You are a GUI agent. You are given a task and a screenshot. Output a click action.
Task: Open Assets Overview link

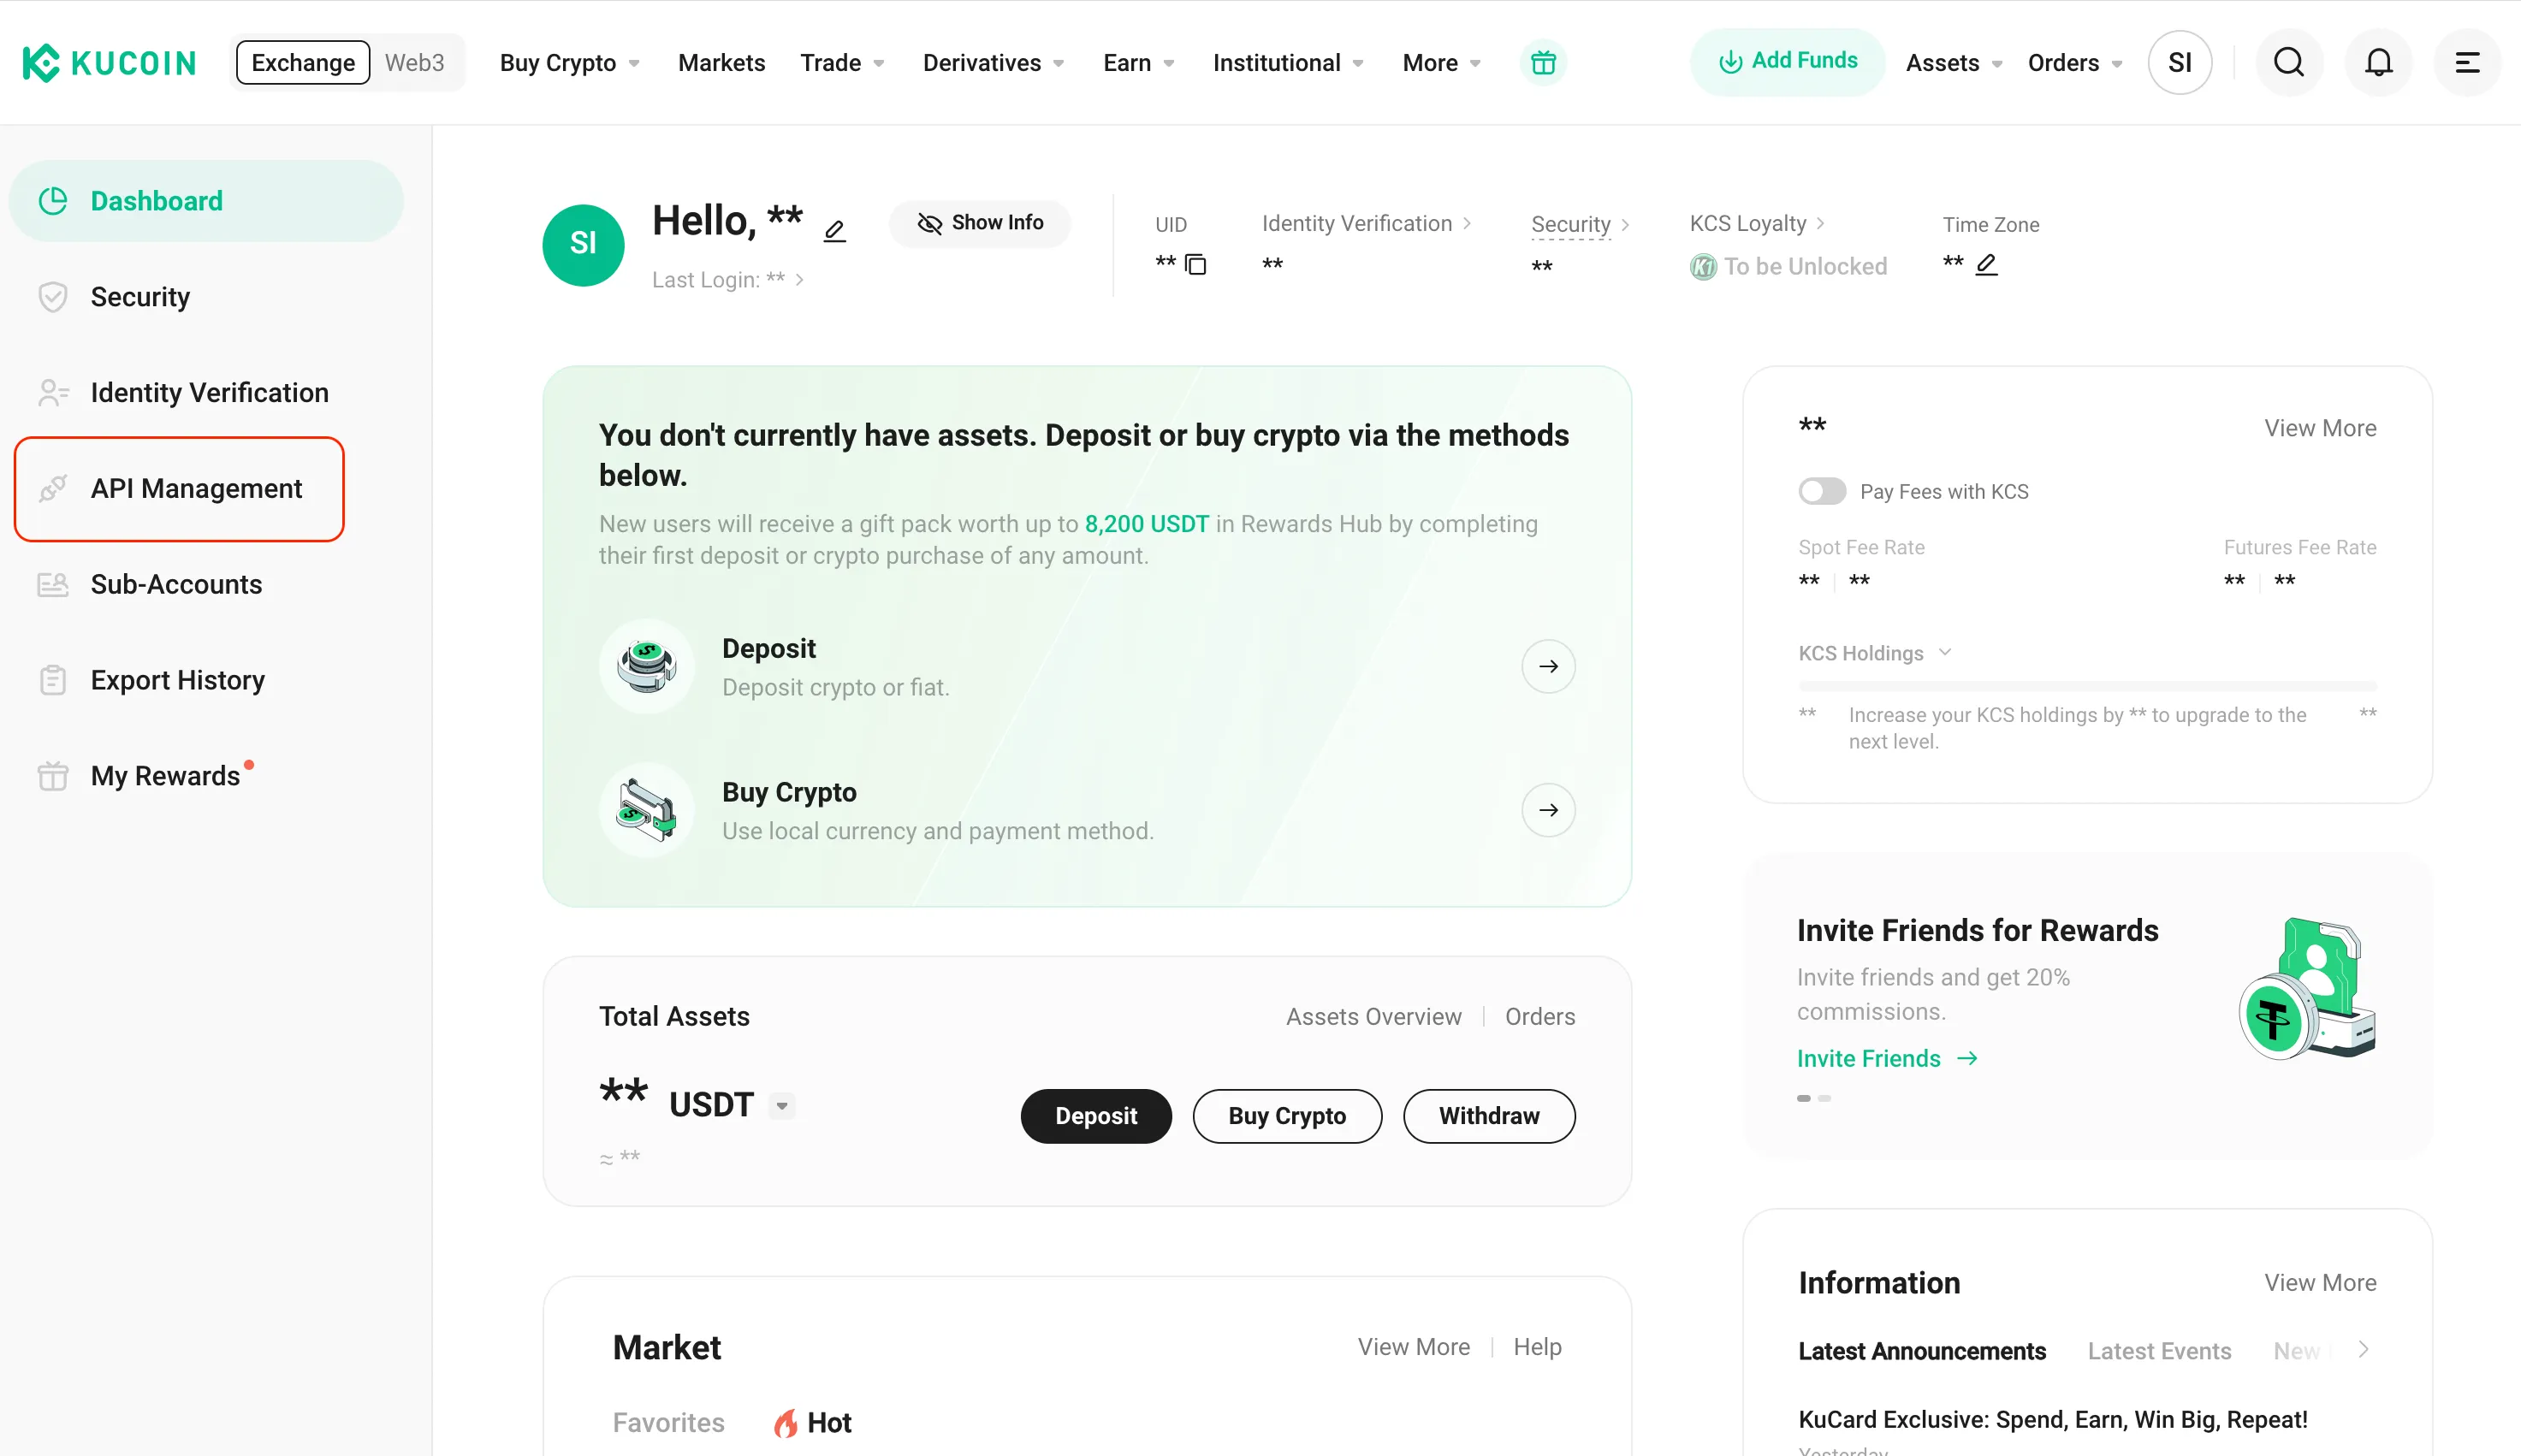coord(1373,1017)
